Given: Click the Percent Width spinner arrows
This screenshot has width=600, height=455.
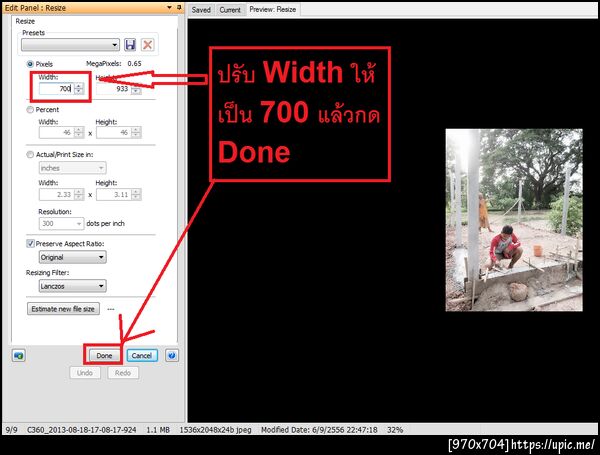Looking at the screenshot, I should pyautogui.click(x=79, y=132).
